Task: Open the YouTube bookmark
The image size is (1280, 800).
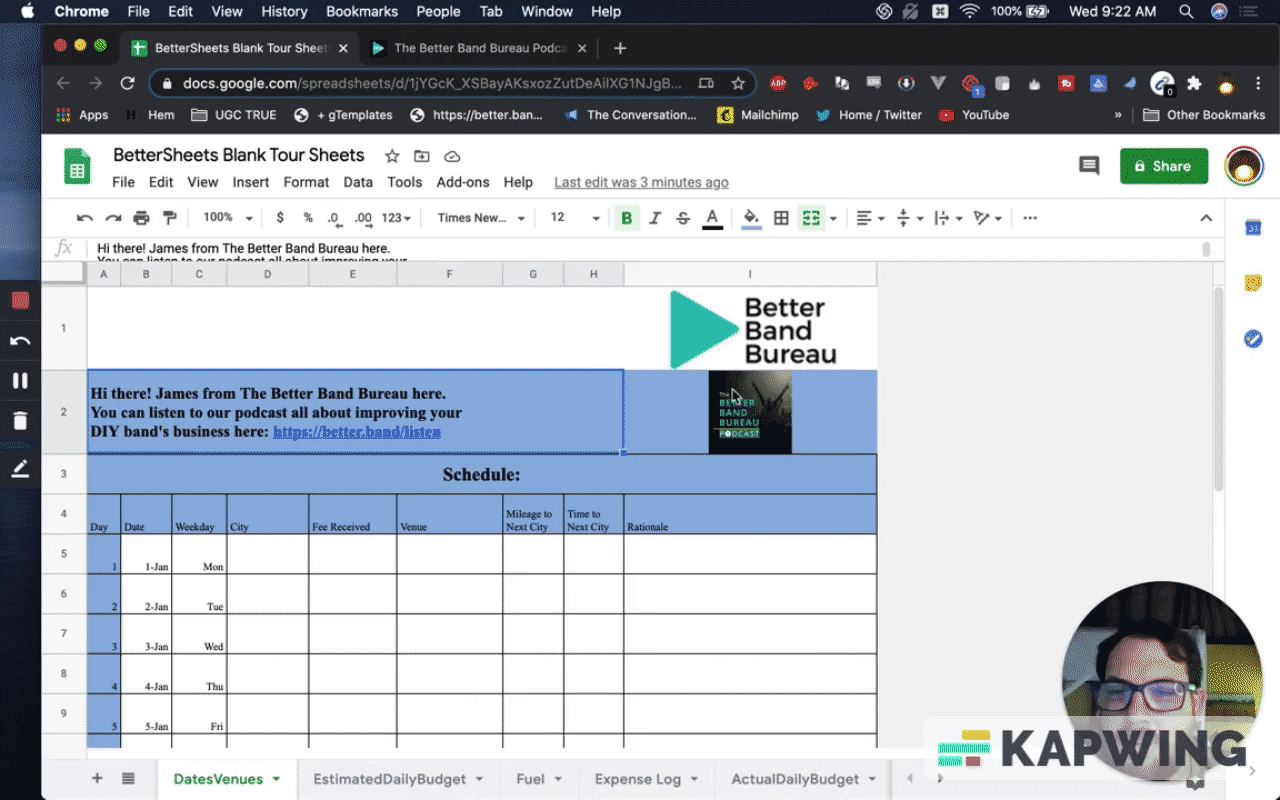Action: pos(974,115)
